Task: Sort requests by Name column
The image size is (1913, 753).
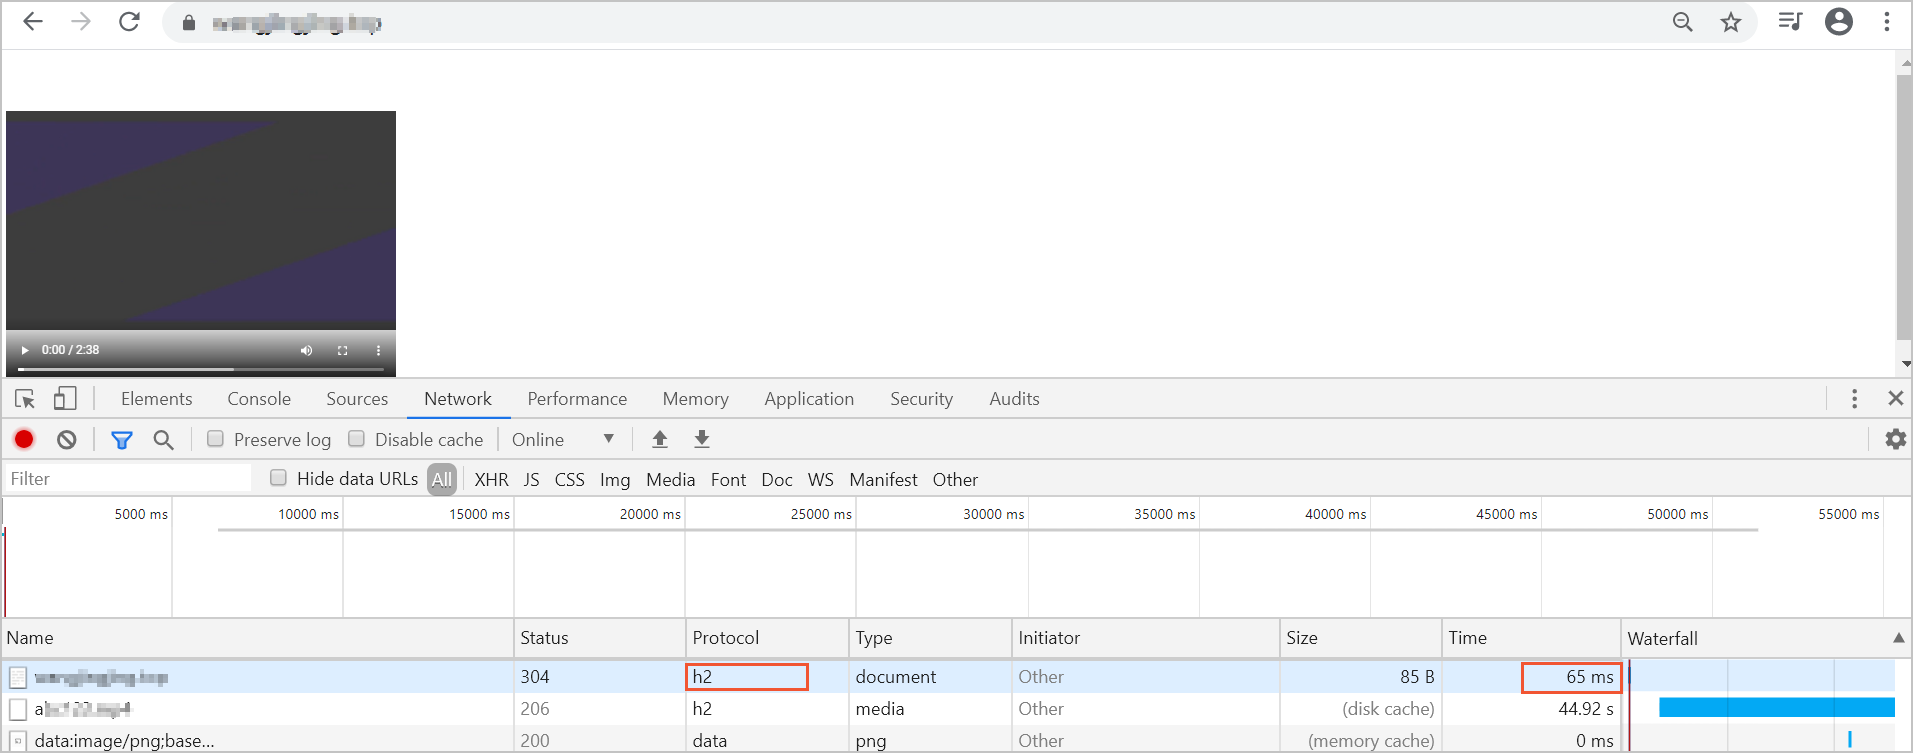Action: (257, 638)
